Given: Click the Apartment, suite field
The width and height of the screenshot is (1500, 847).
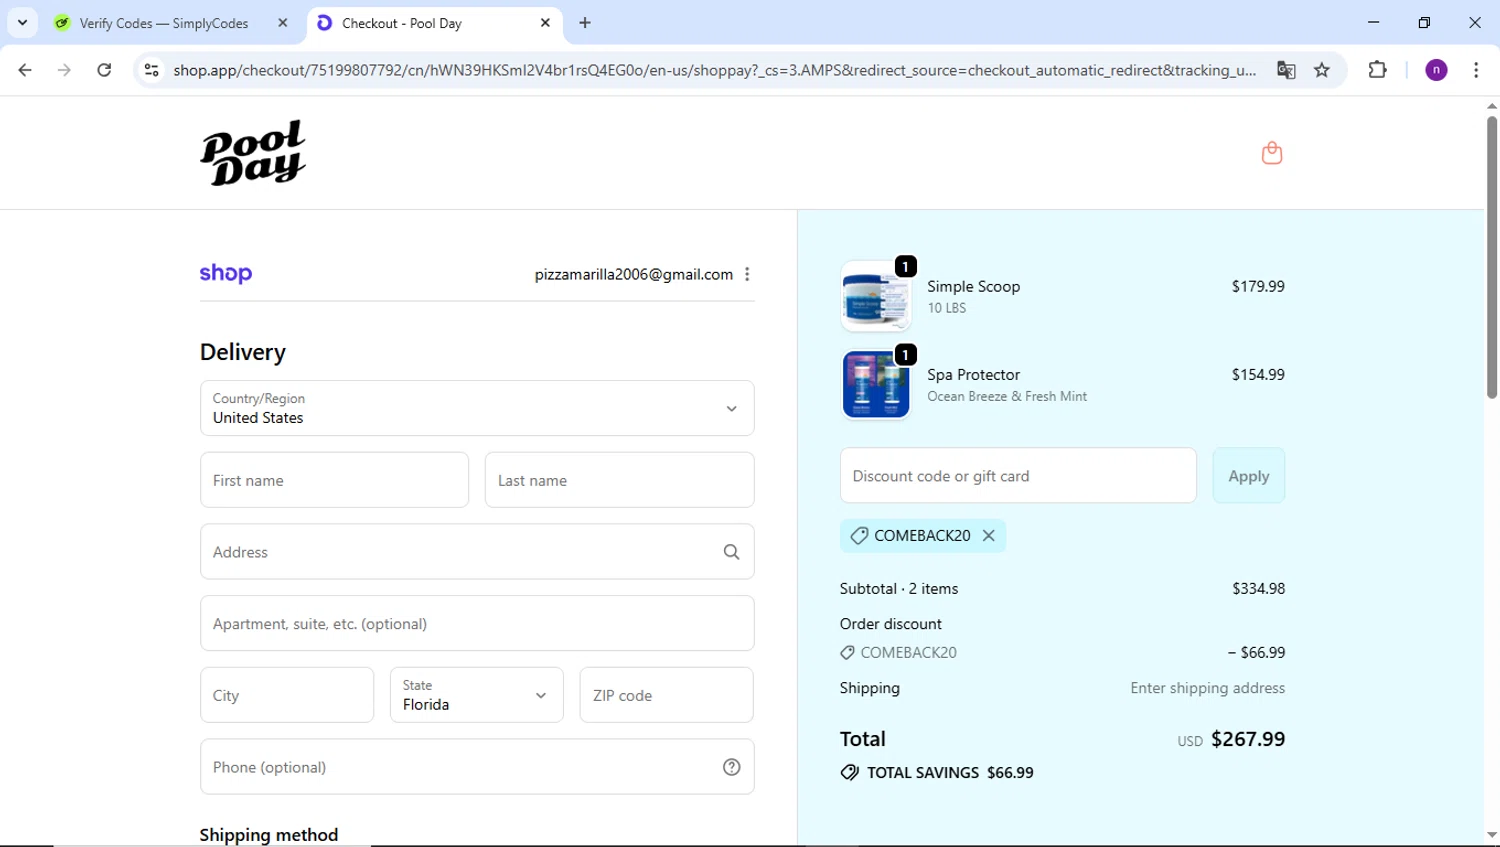Looking at the screenshot, I should coord(477,623).
